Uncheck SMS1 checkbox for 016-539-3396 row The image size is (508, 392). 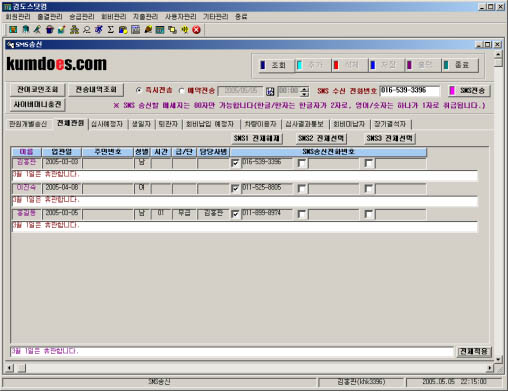pos(235,163)
